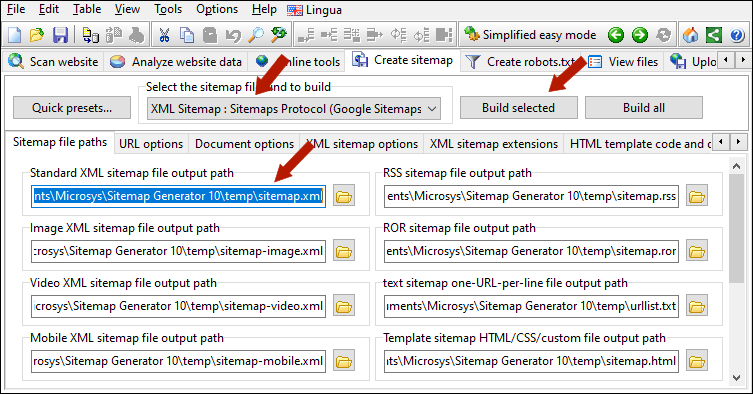Toggle Simplified easy mode
This screenshot has height=394, width=753.
(x=530, y=35)
